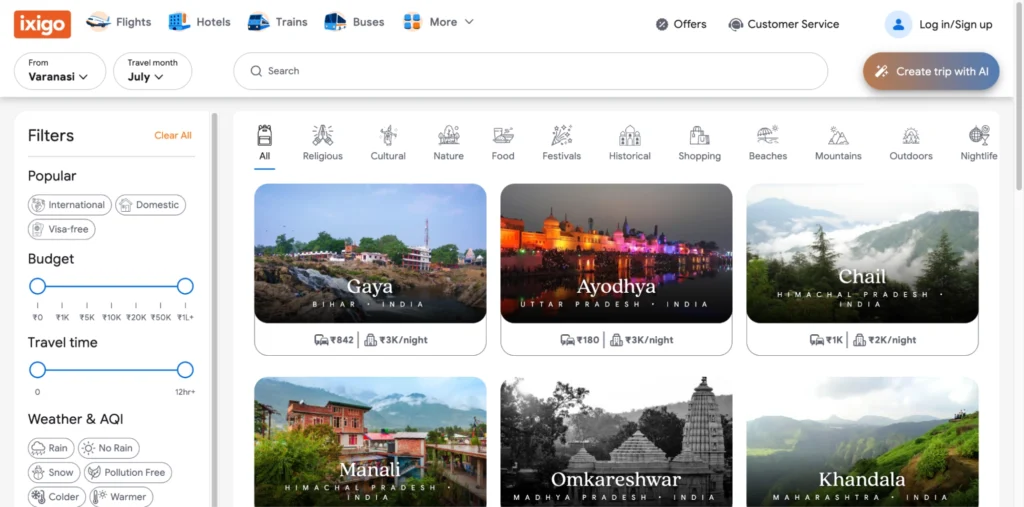This screenshot has height=507, width=1024.
Task: Open the Omkareshwar destination card
Action: [x=616, y=442]
